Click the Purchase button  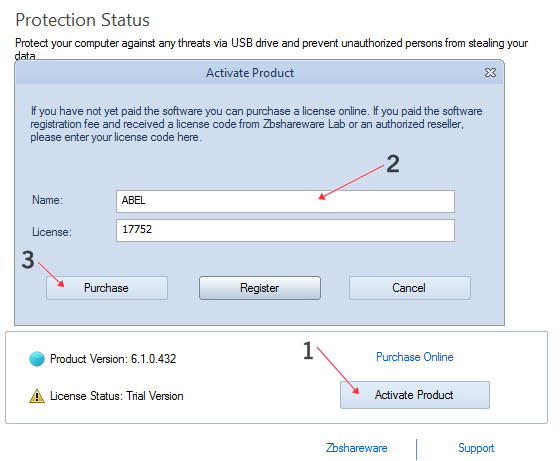107,288
